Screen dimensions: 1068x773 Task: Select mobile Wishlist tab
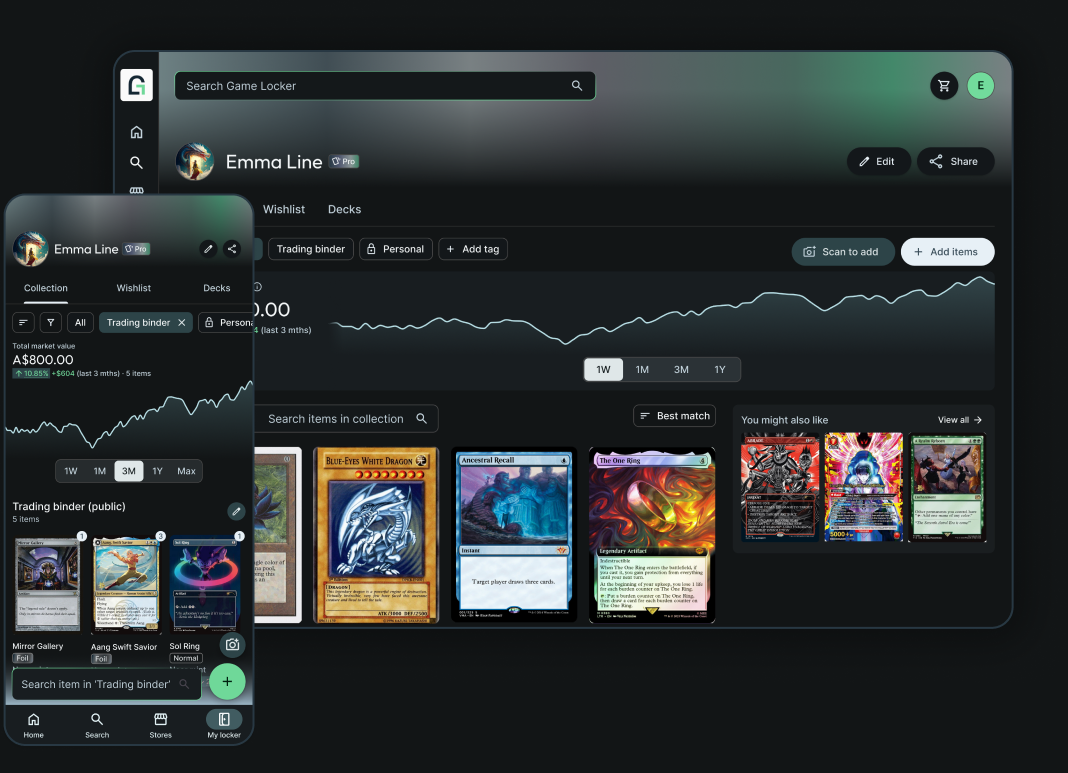(x=134, y=288)
